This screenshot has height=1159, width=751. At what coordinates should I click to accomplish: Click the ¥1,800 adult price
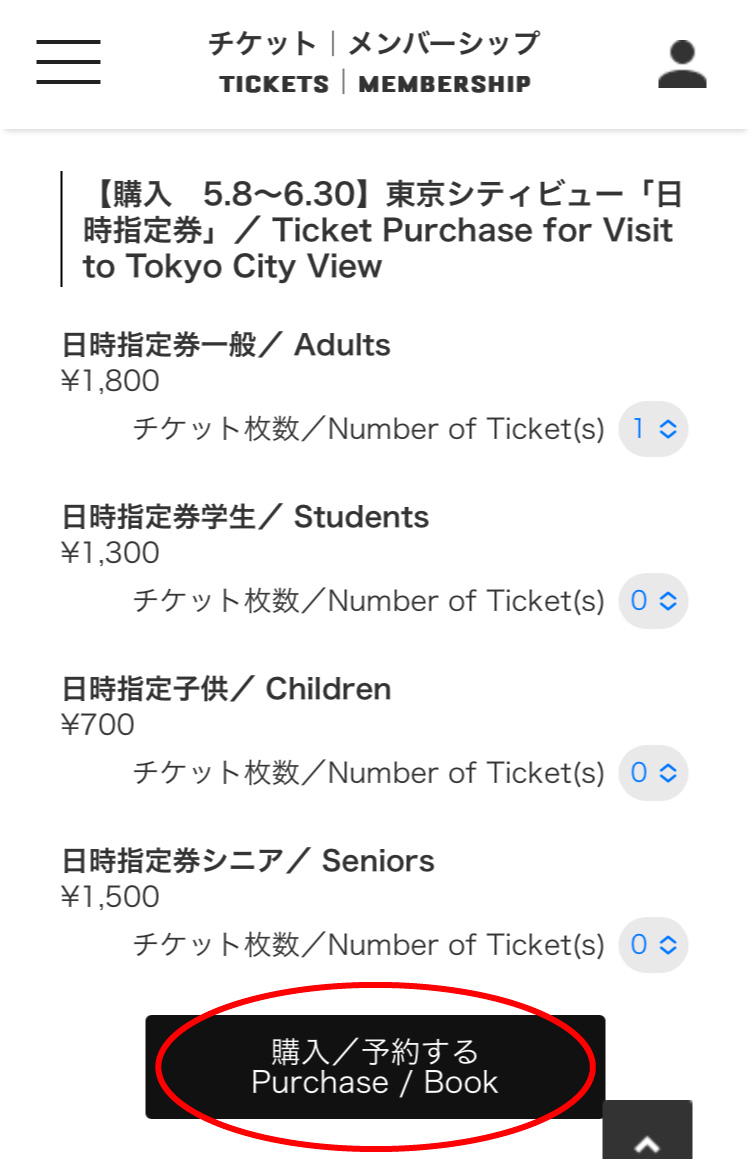pyautogui.click(x=110, y=381)
